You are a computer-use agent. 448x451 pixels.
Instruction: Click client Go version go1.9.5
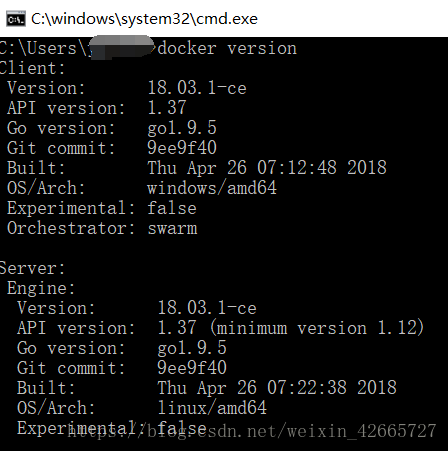[182, 128]
